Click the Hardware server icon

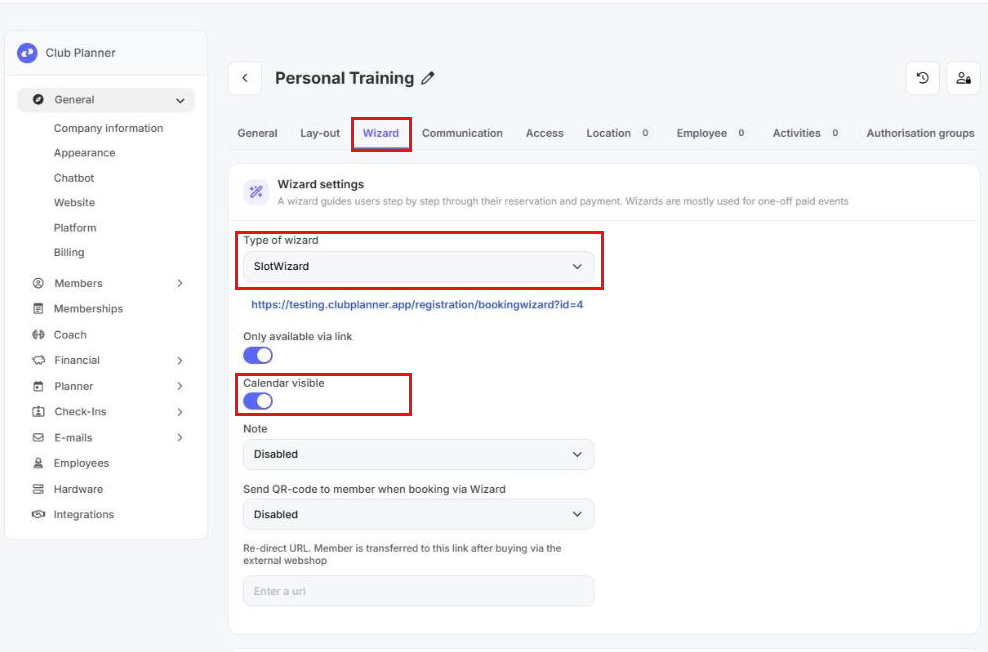38,489
